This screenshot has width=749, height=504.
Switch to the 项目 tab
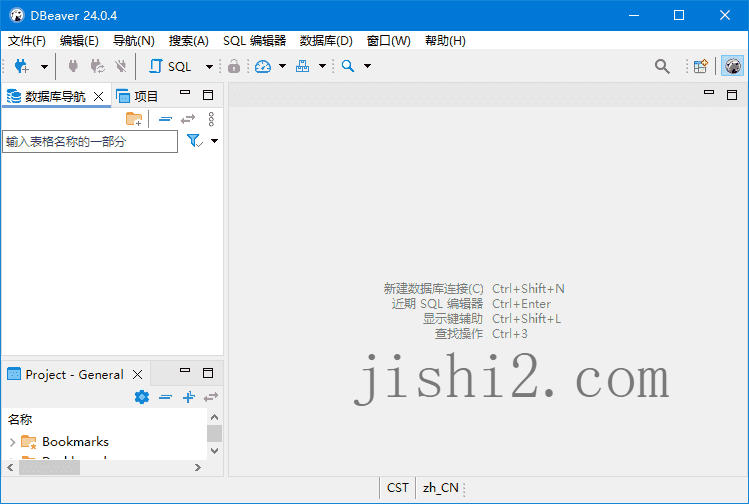pyautogui.click(x=138, y=97)
